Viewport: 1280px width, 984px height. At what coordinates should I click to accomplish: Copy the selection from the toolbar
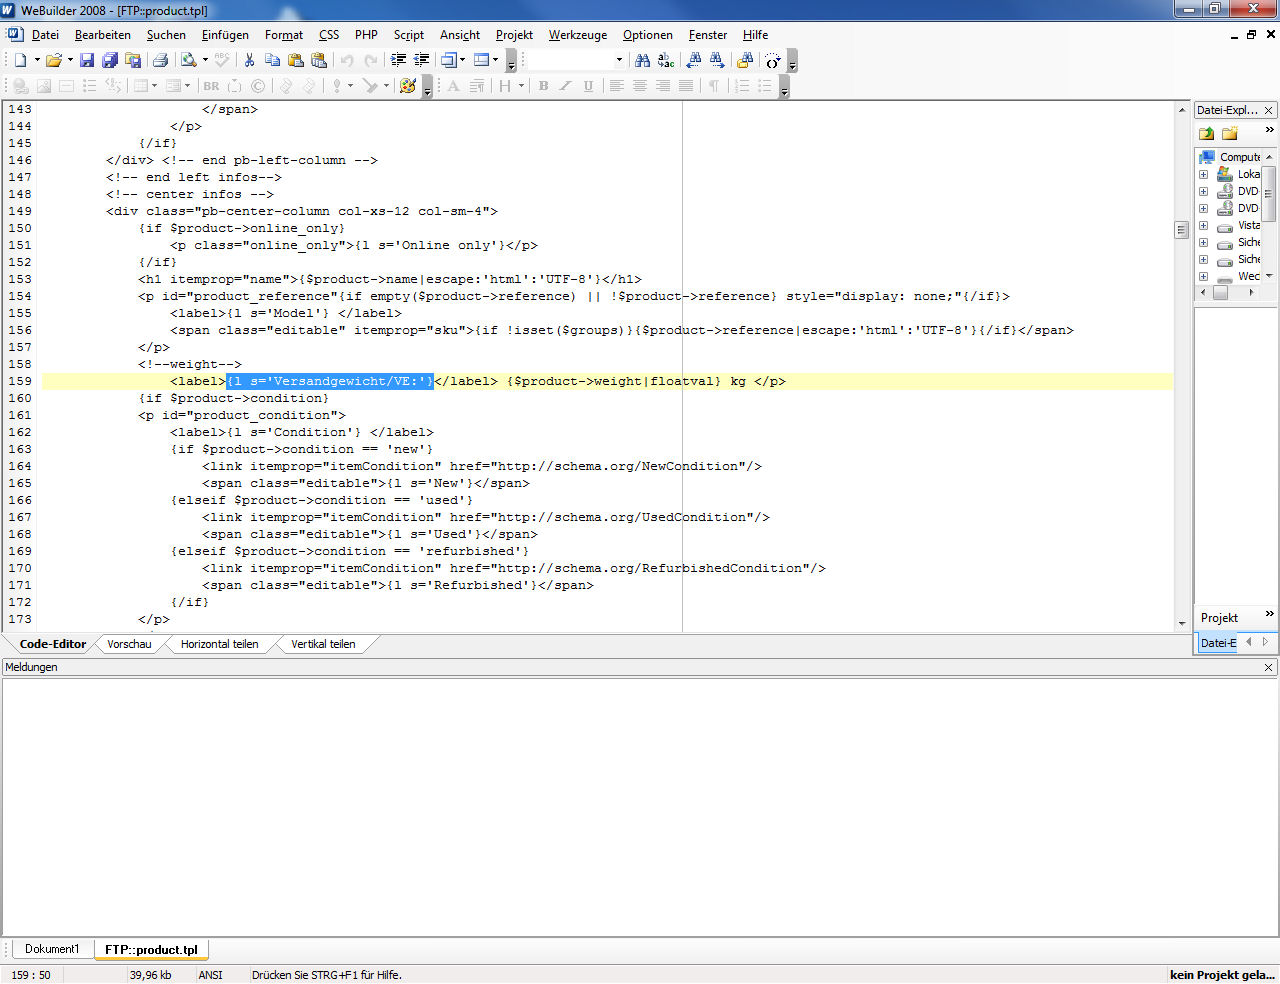[x=272, y=60]
